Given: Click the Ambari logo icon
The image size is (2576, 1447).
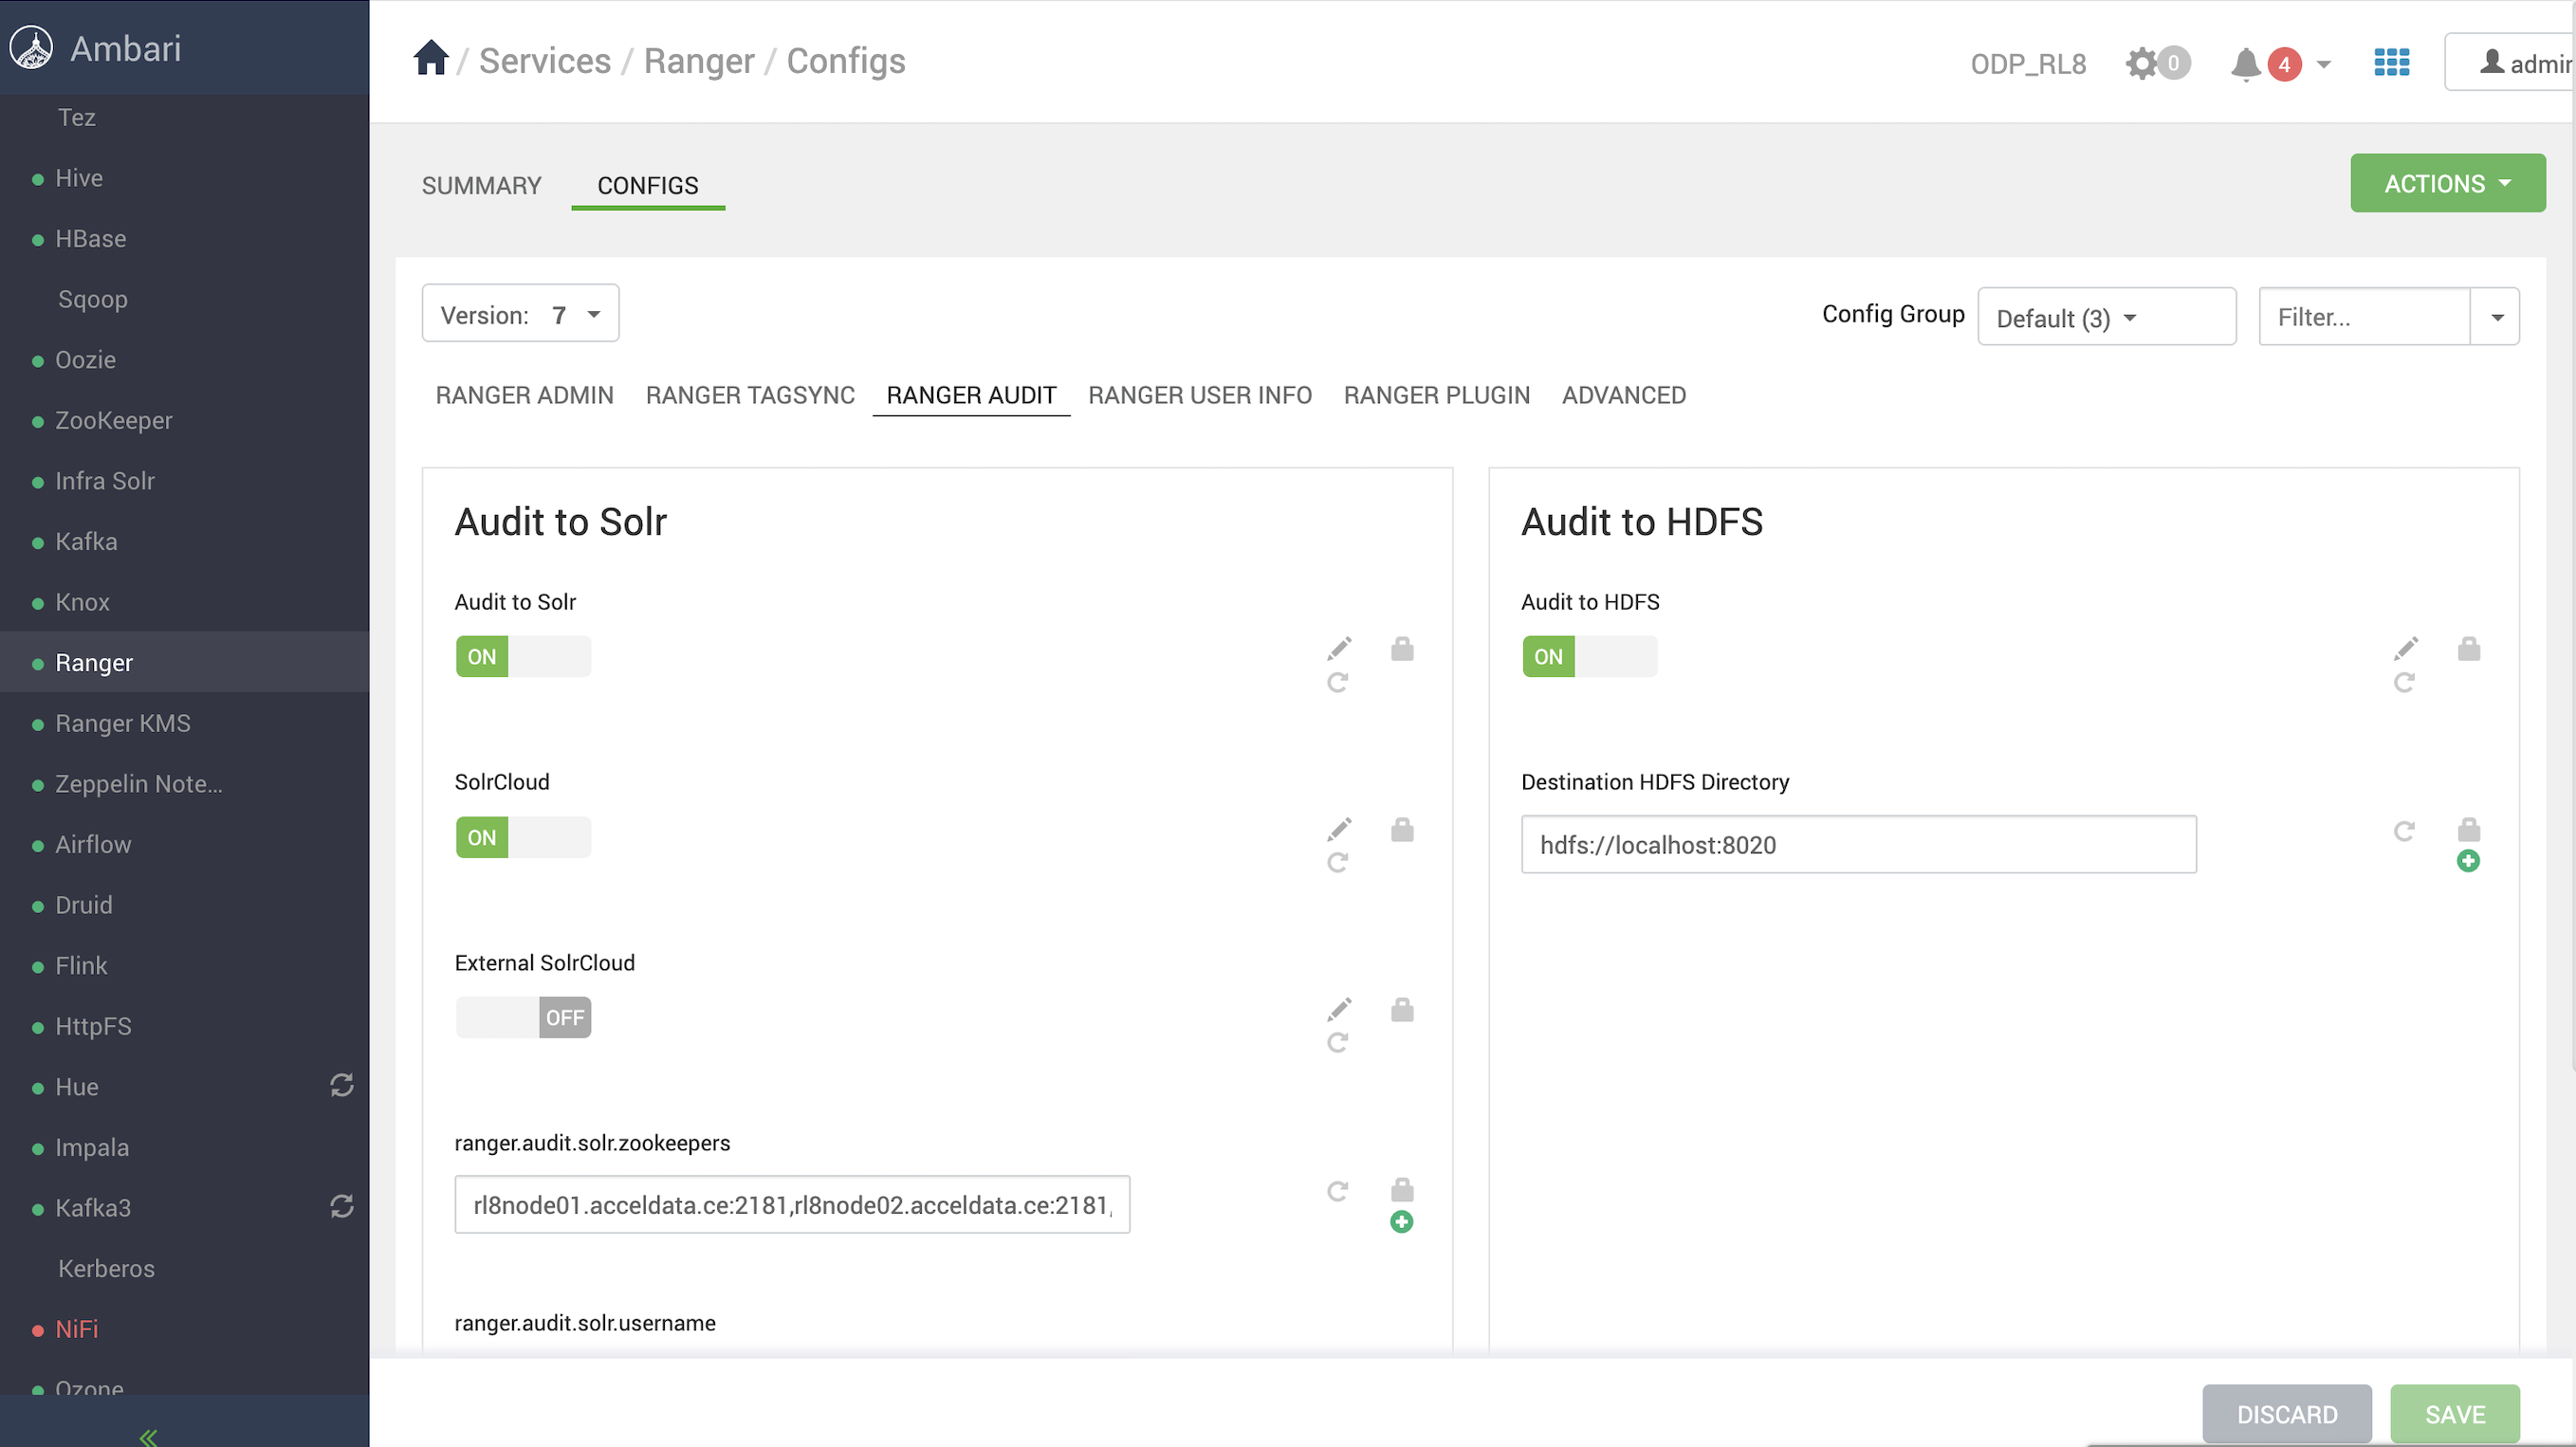Looking at the screenshot, I should click(31, 48).
